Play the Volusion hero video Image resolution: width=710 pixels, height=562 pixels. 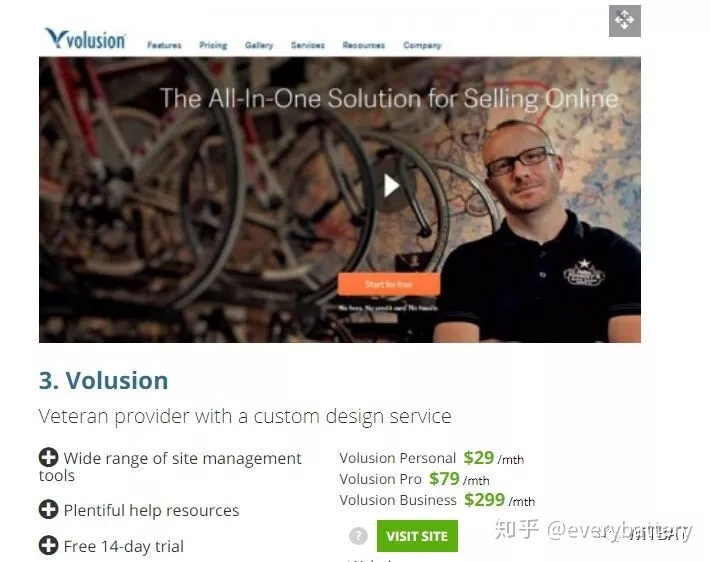[x=391, y=186]
